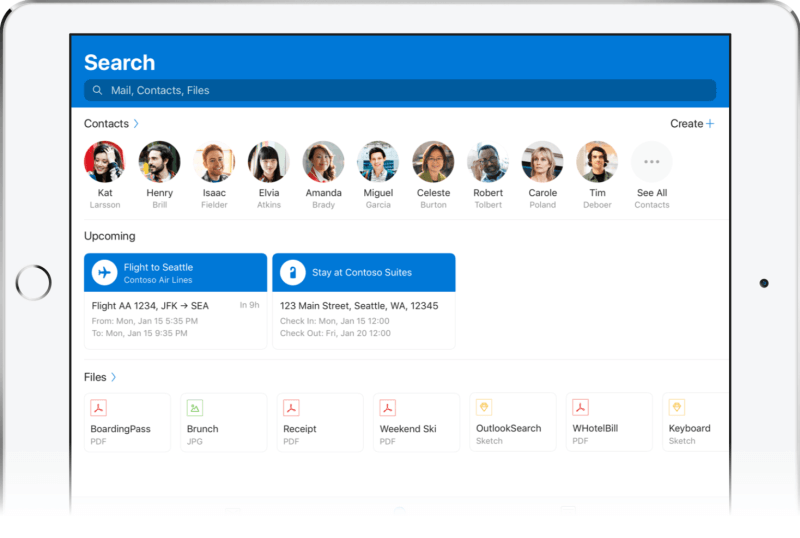Viewport: 800px width, 538px height.
Task: Open WHotelBill PDF file icon
Action: pyautogui.click(x=581, y=407)
